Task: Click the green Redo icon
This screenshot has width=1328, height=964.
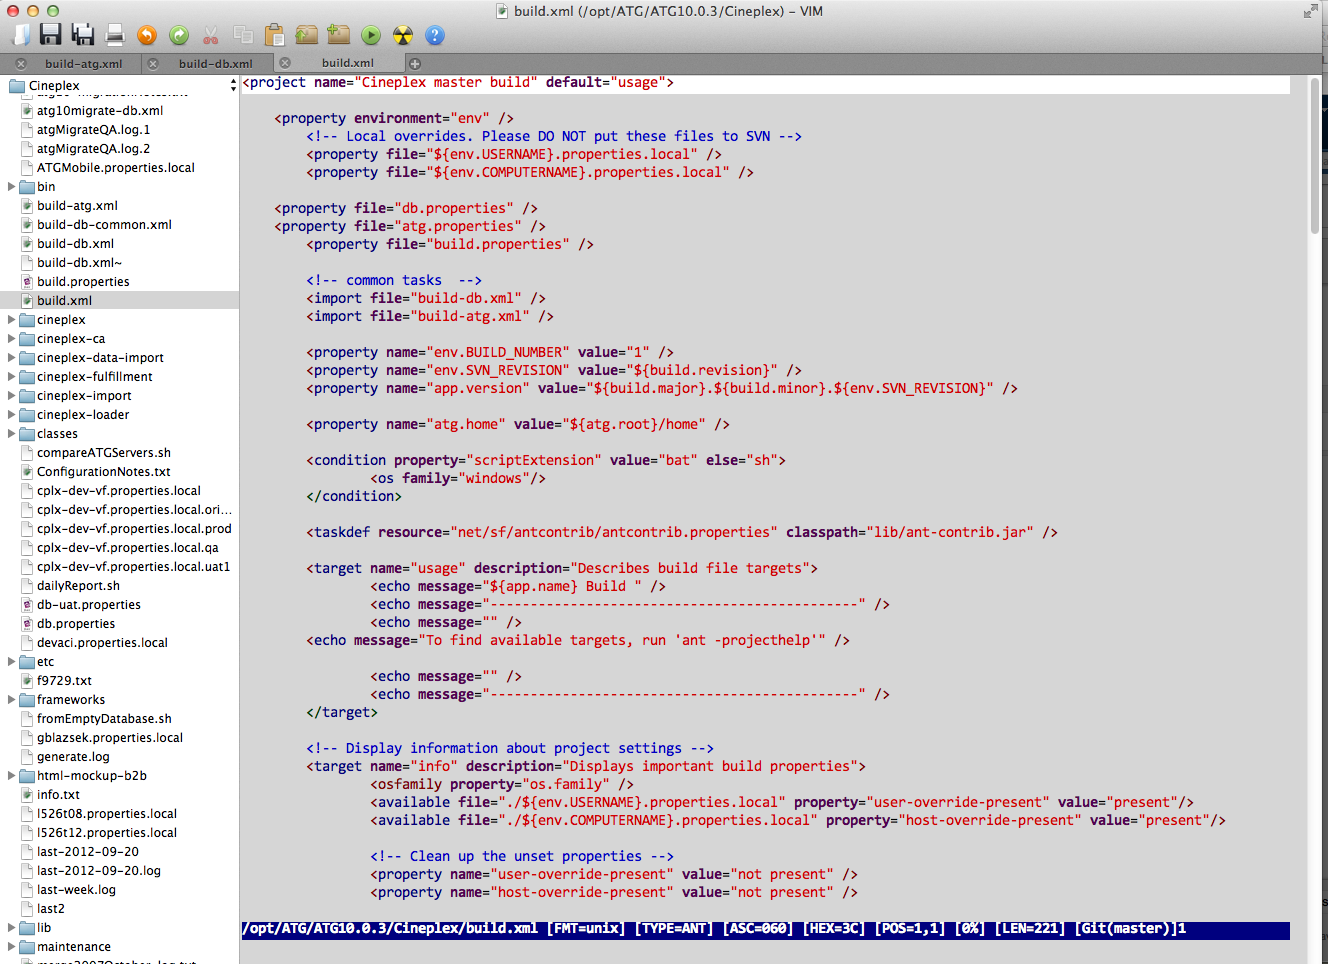Action: [179, 35]
